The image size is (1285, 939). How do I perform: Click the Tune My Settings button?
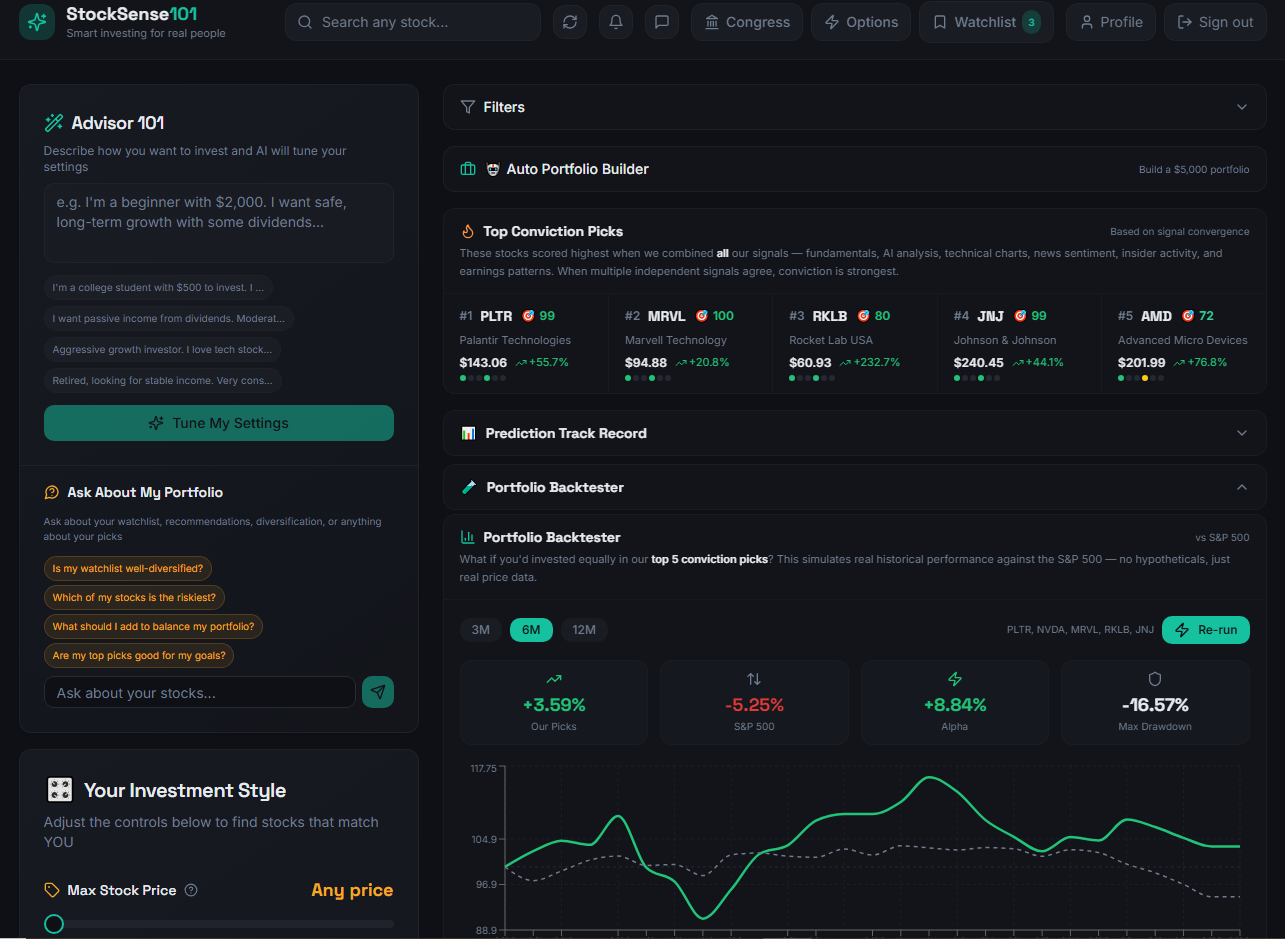(219, 423)
